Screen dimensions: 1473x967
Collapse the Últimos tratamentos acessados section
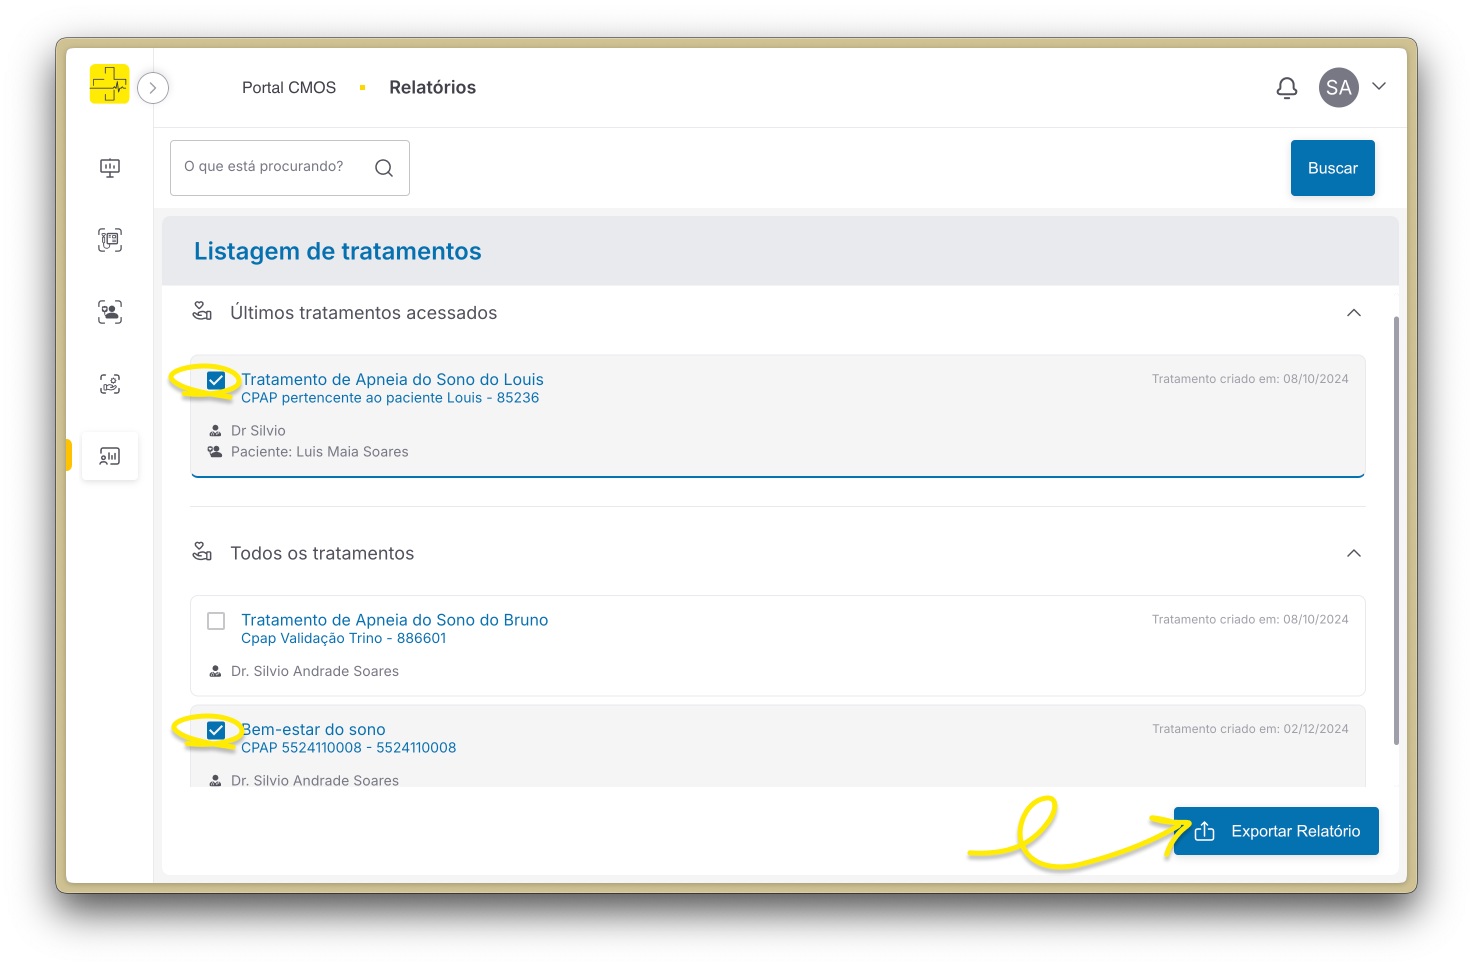[x=1353, y=312]
